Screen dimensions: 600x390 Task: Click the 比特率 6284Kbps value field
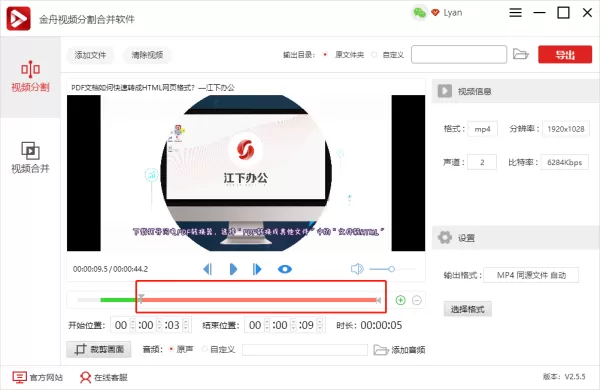tap(564, 162)
